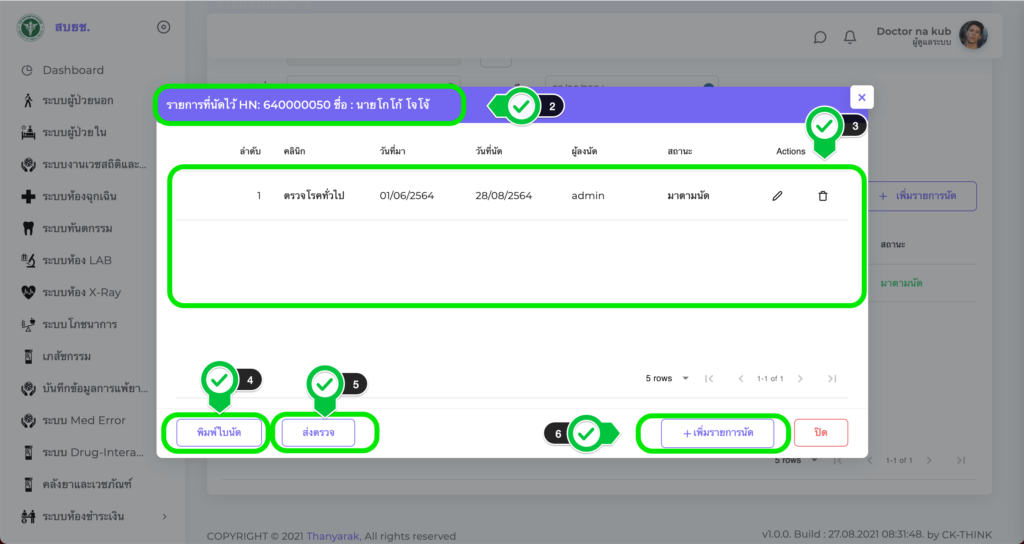The width and height of the screenshot is (1024, 544).
Task: Click the red ปิด button
Action: tap(820, 433)
